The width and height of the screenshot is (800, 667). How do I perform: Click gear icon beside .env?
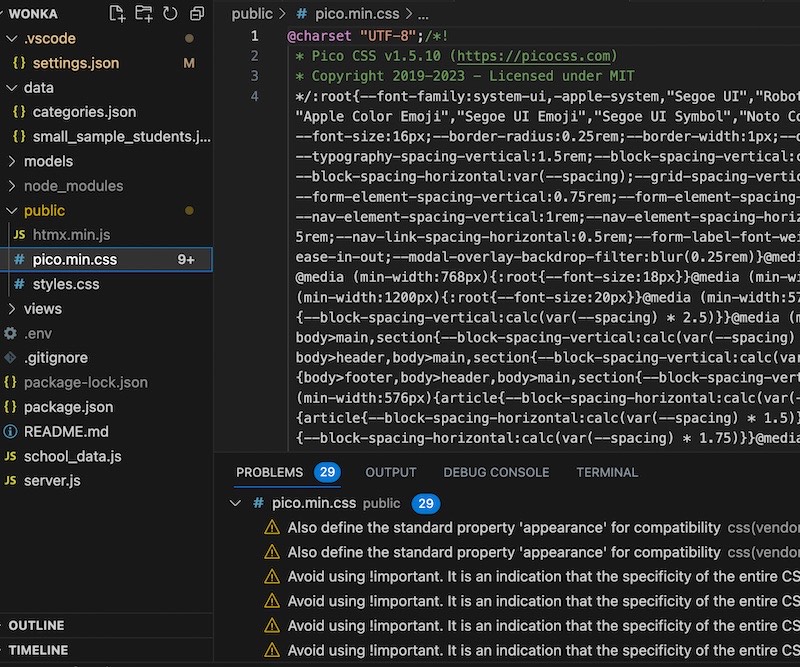tap(10, 333)
